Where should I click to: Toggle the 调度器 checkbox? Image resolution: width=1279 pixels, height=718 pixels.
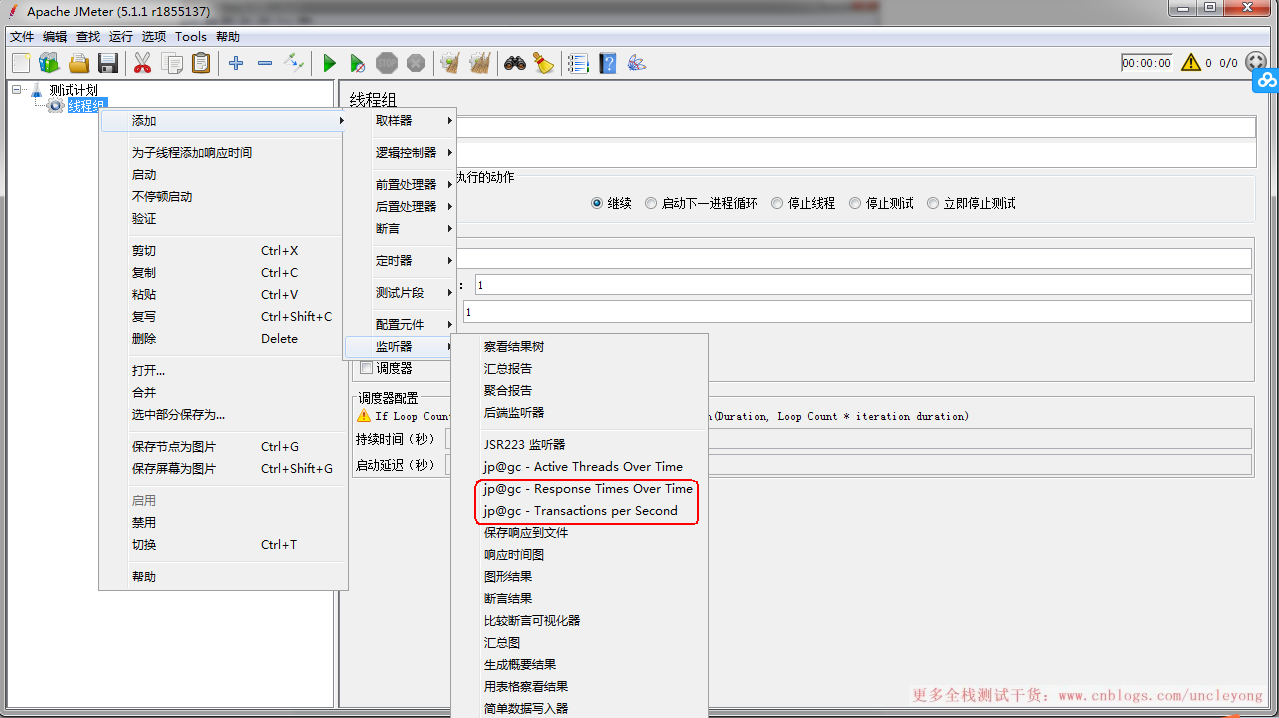[366, 368]
